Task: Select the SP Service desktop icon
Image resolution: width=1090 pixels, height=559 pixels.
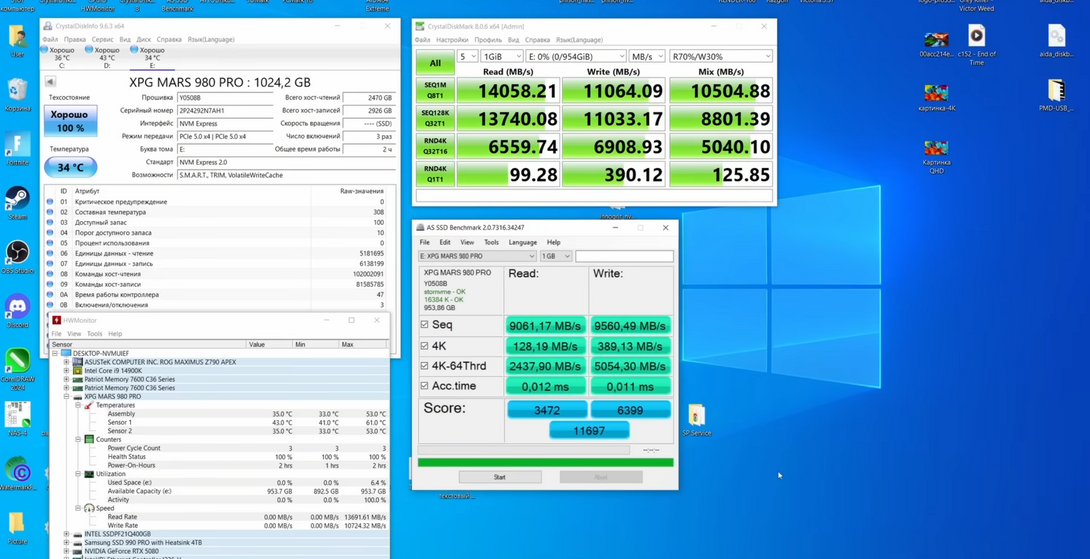Action: tap(696, 420)
